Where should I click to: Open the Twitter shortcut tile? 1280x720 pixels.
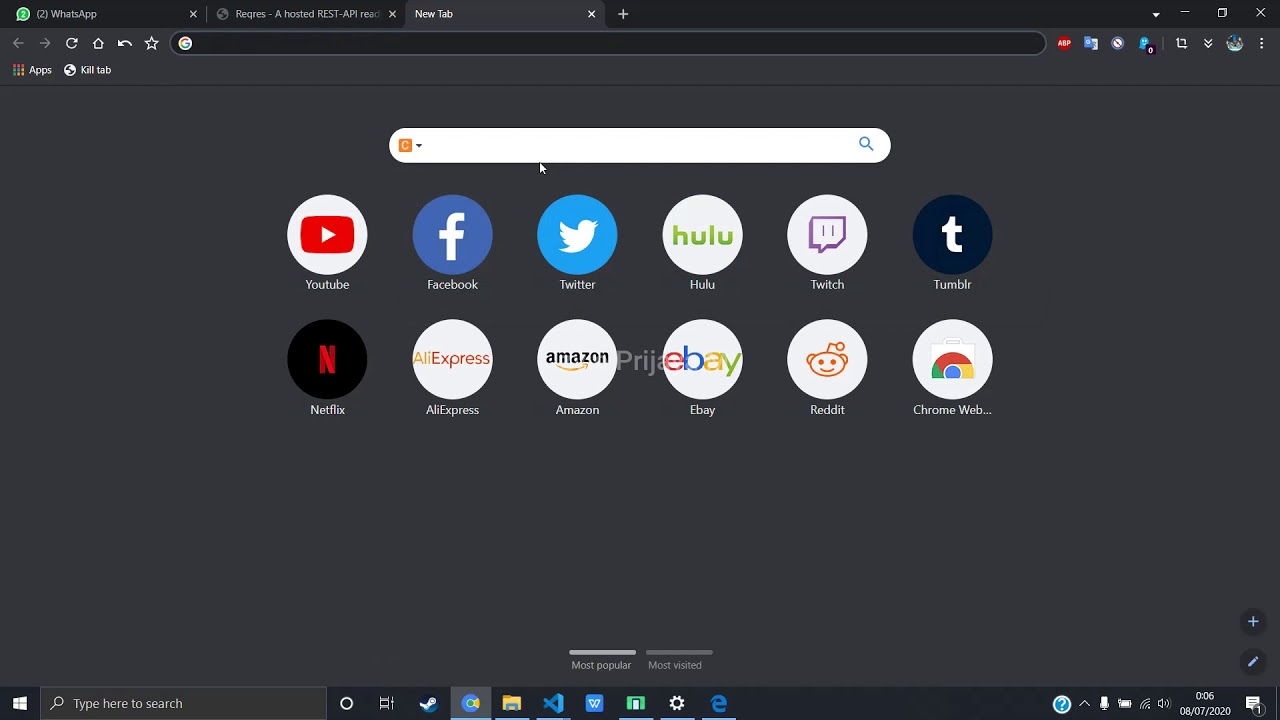[x=577, y=243]
